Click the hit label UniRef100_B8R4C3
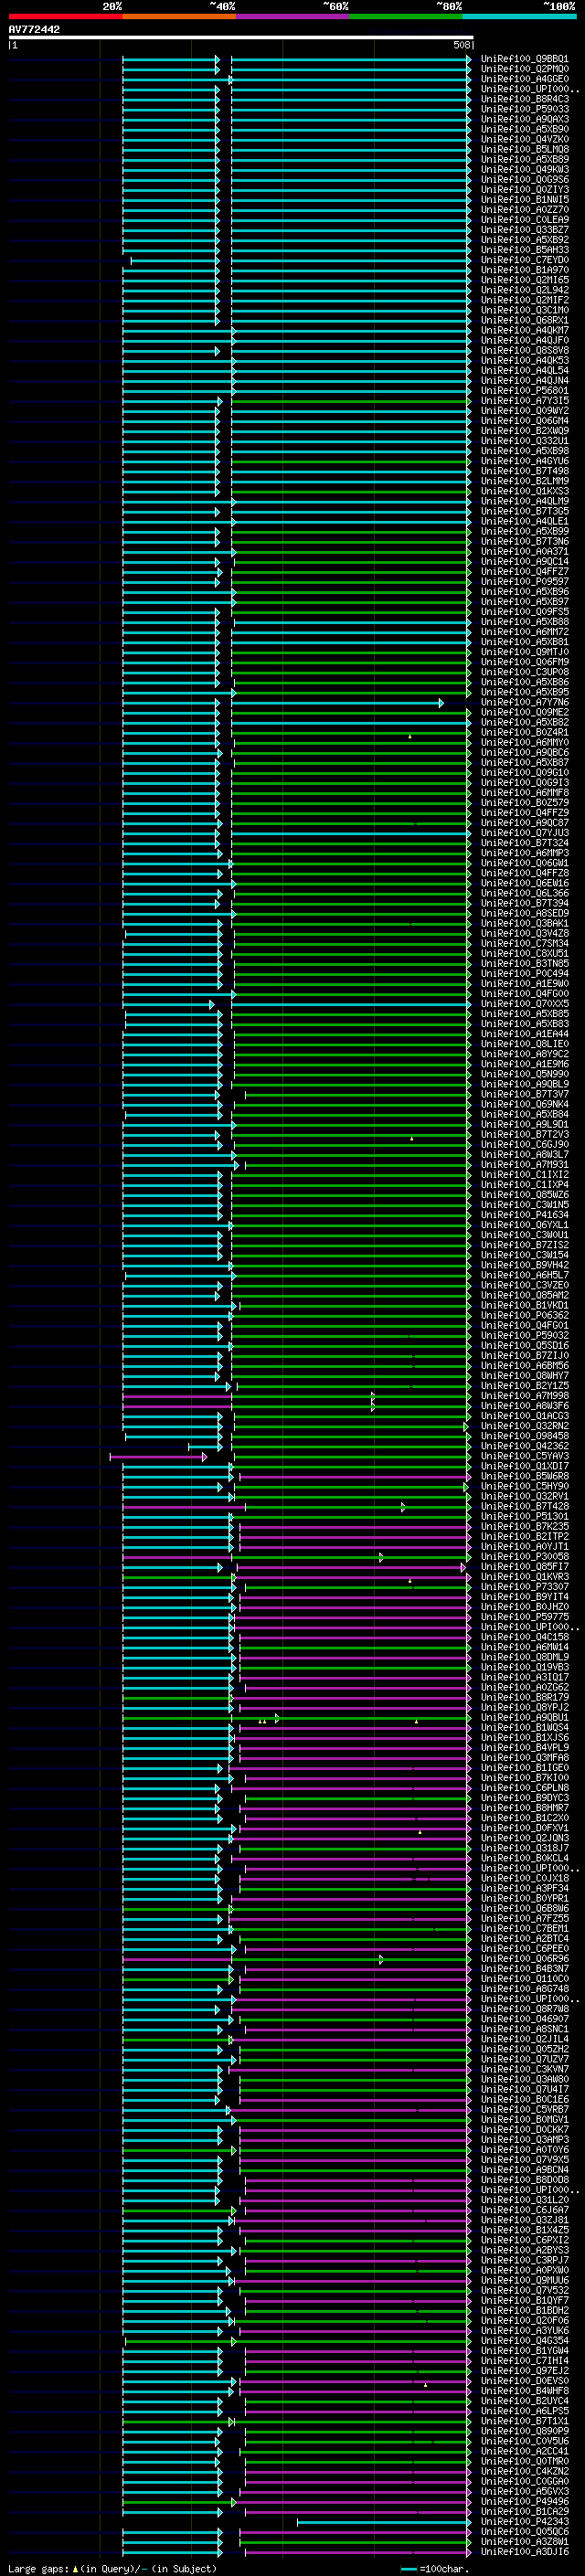Screen dimensions: 585x2576 click(x=525, y=99)
